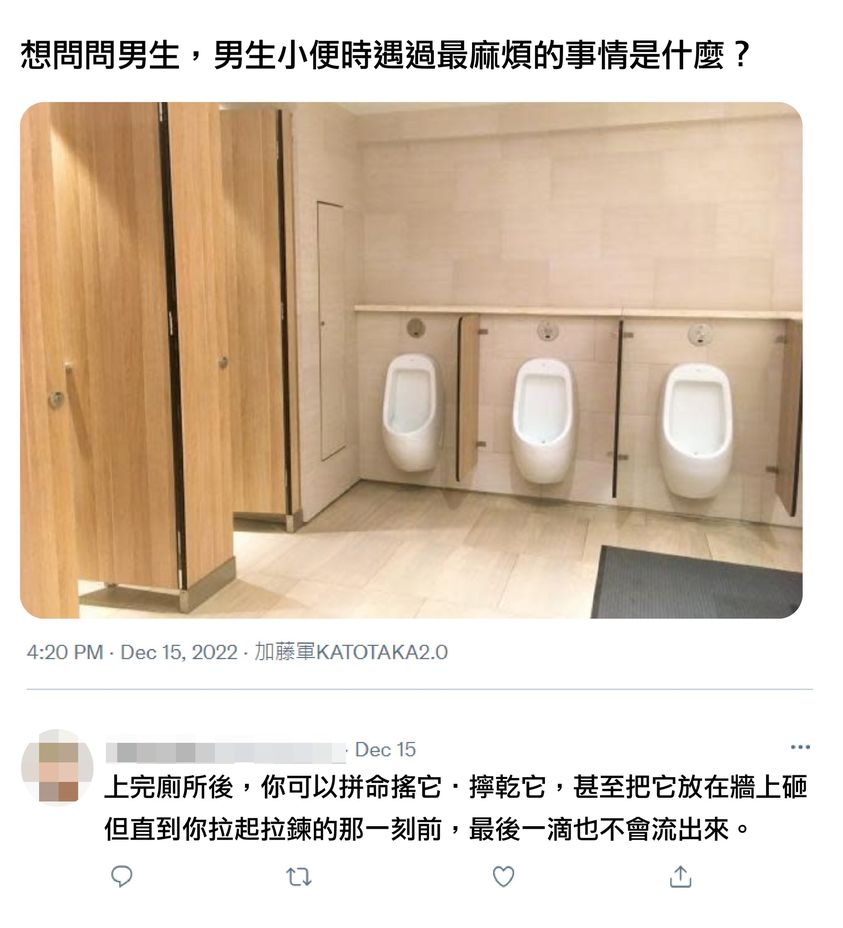Open the 4:20 PM · Dec 15, 2022 timestamp
This screenshot has height=928, width=843.
[x=132, y=652]
